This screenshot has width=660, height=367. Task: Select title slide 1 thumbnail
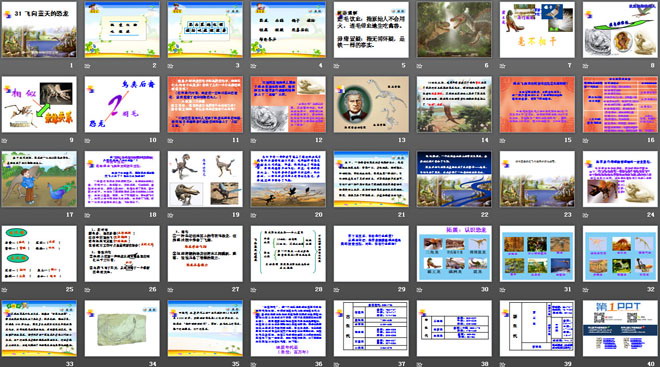[x=39, y=29]
